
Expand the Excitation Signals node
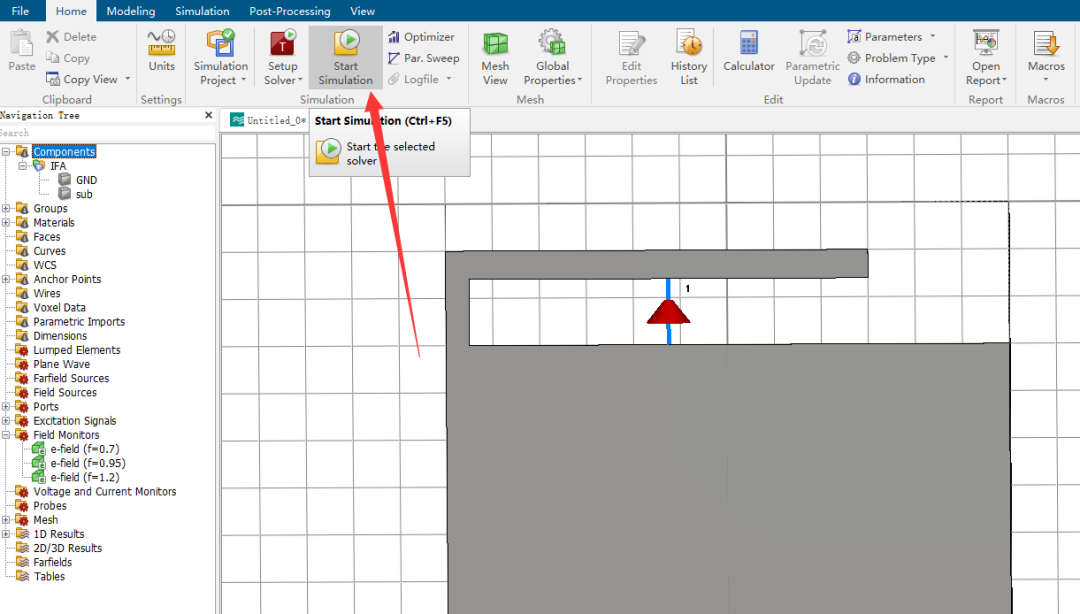tap(6, 420)
